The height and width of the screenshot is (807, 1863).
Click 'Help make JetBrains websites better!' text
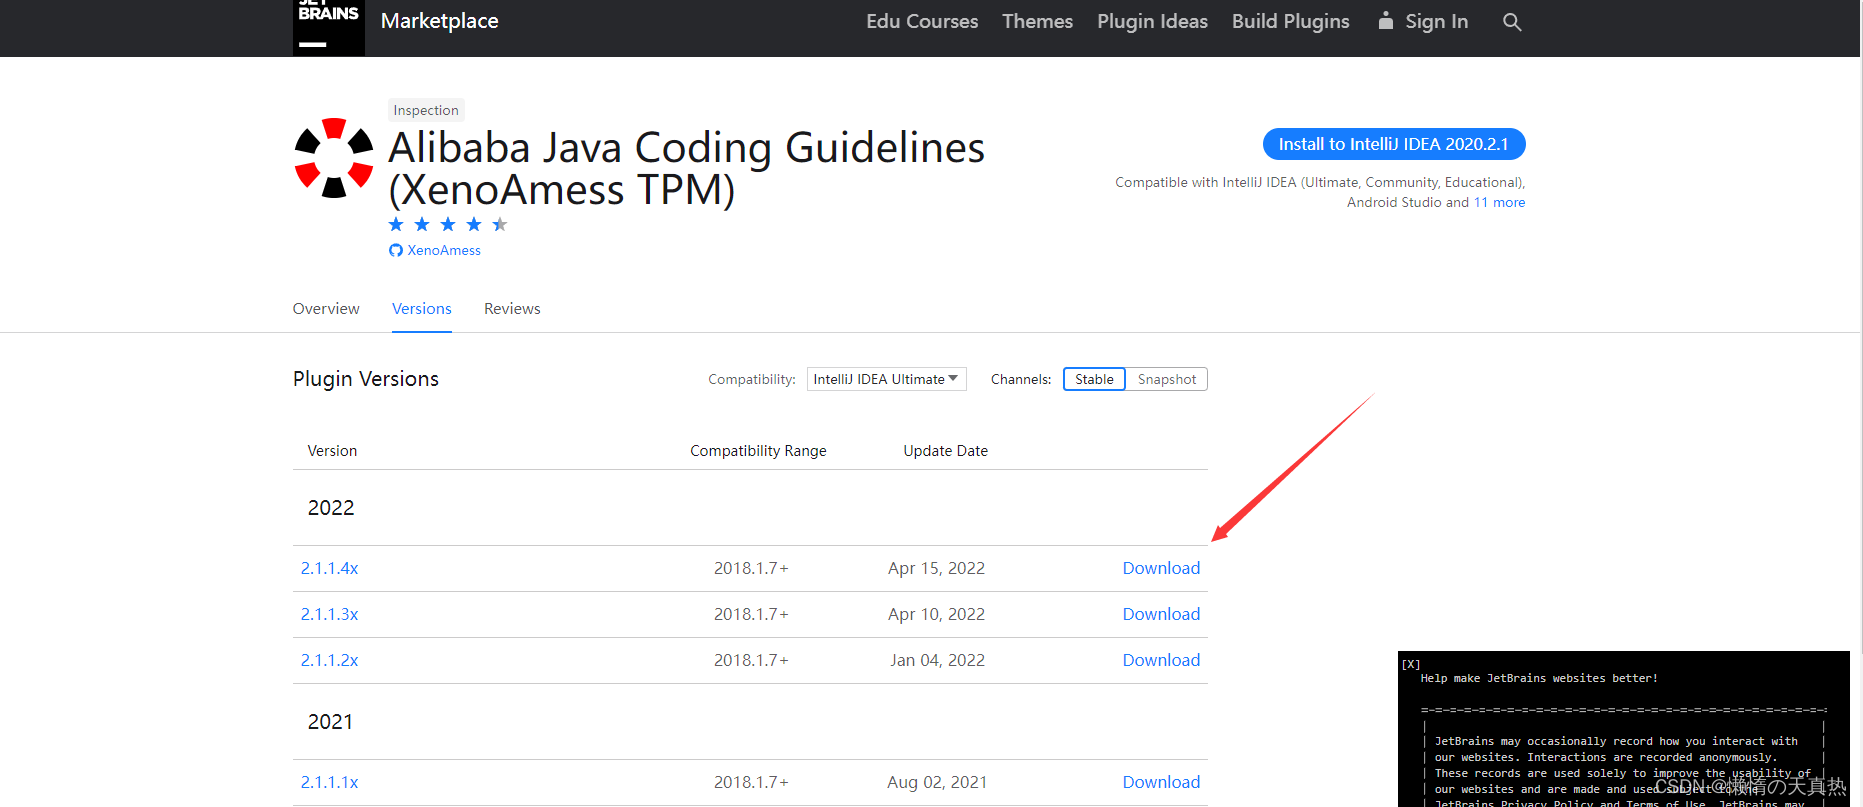[x=1539, y=678]
